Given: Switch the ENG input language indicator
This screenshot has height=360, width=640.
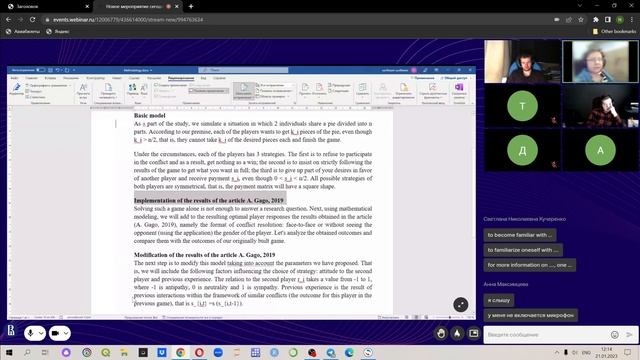Looking at the screenshot, I should tap(587, 352).
